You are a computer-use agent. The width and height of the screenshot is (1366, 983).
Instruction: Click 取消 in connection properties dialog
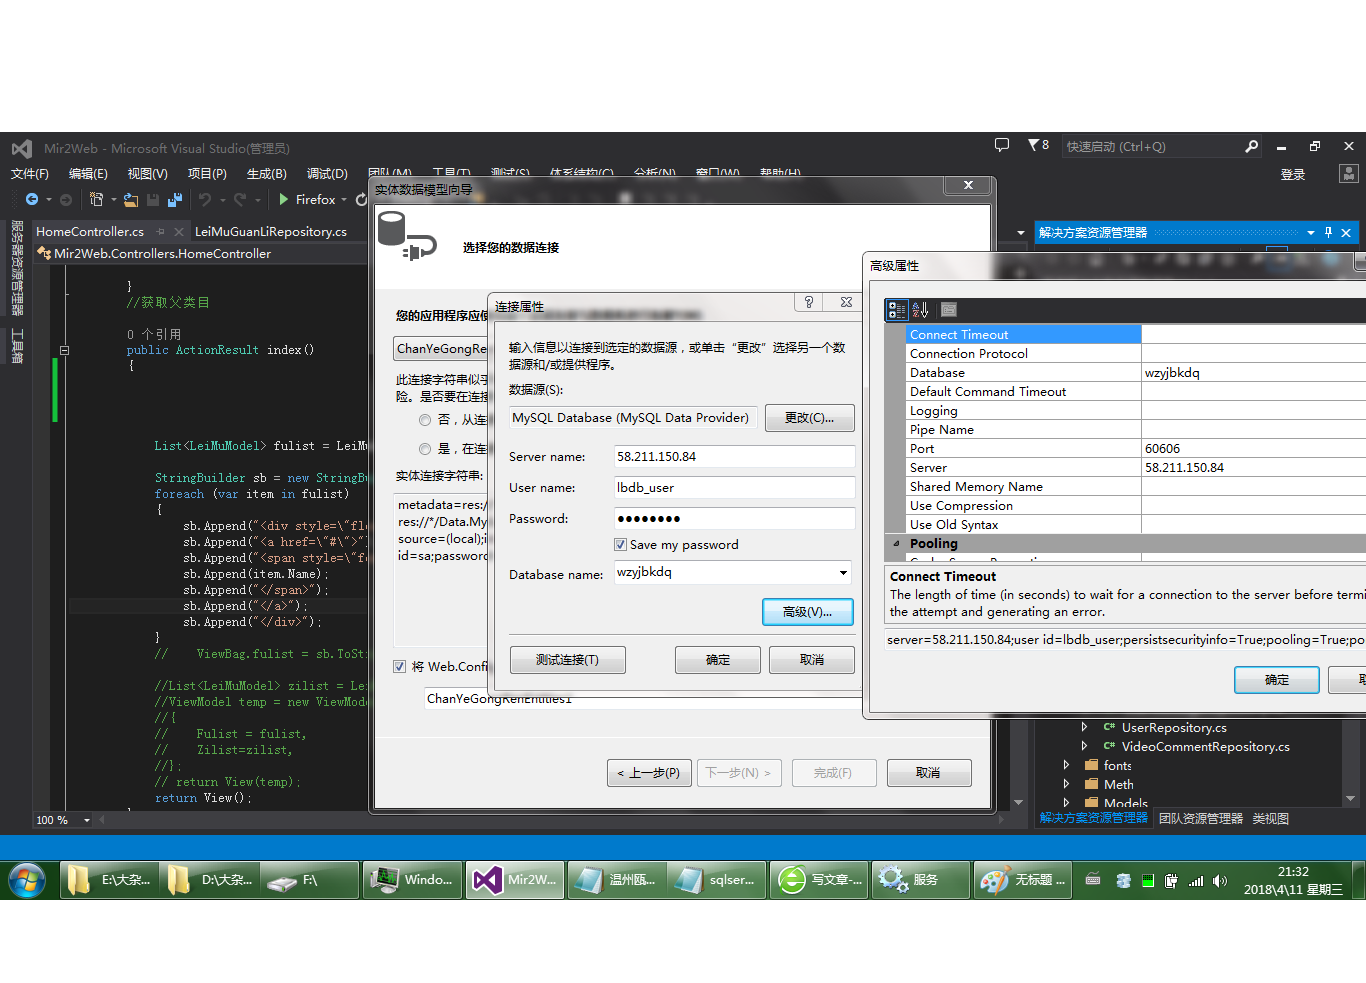(x=812, y=660)
